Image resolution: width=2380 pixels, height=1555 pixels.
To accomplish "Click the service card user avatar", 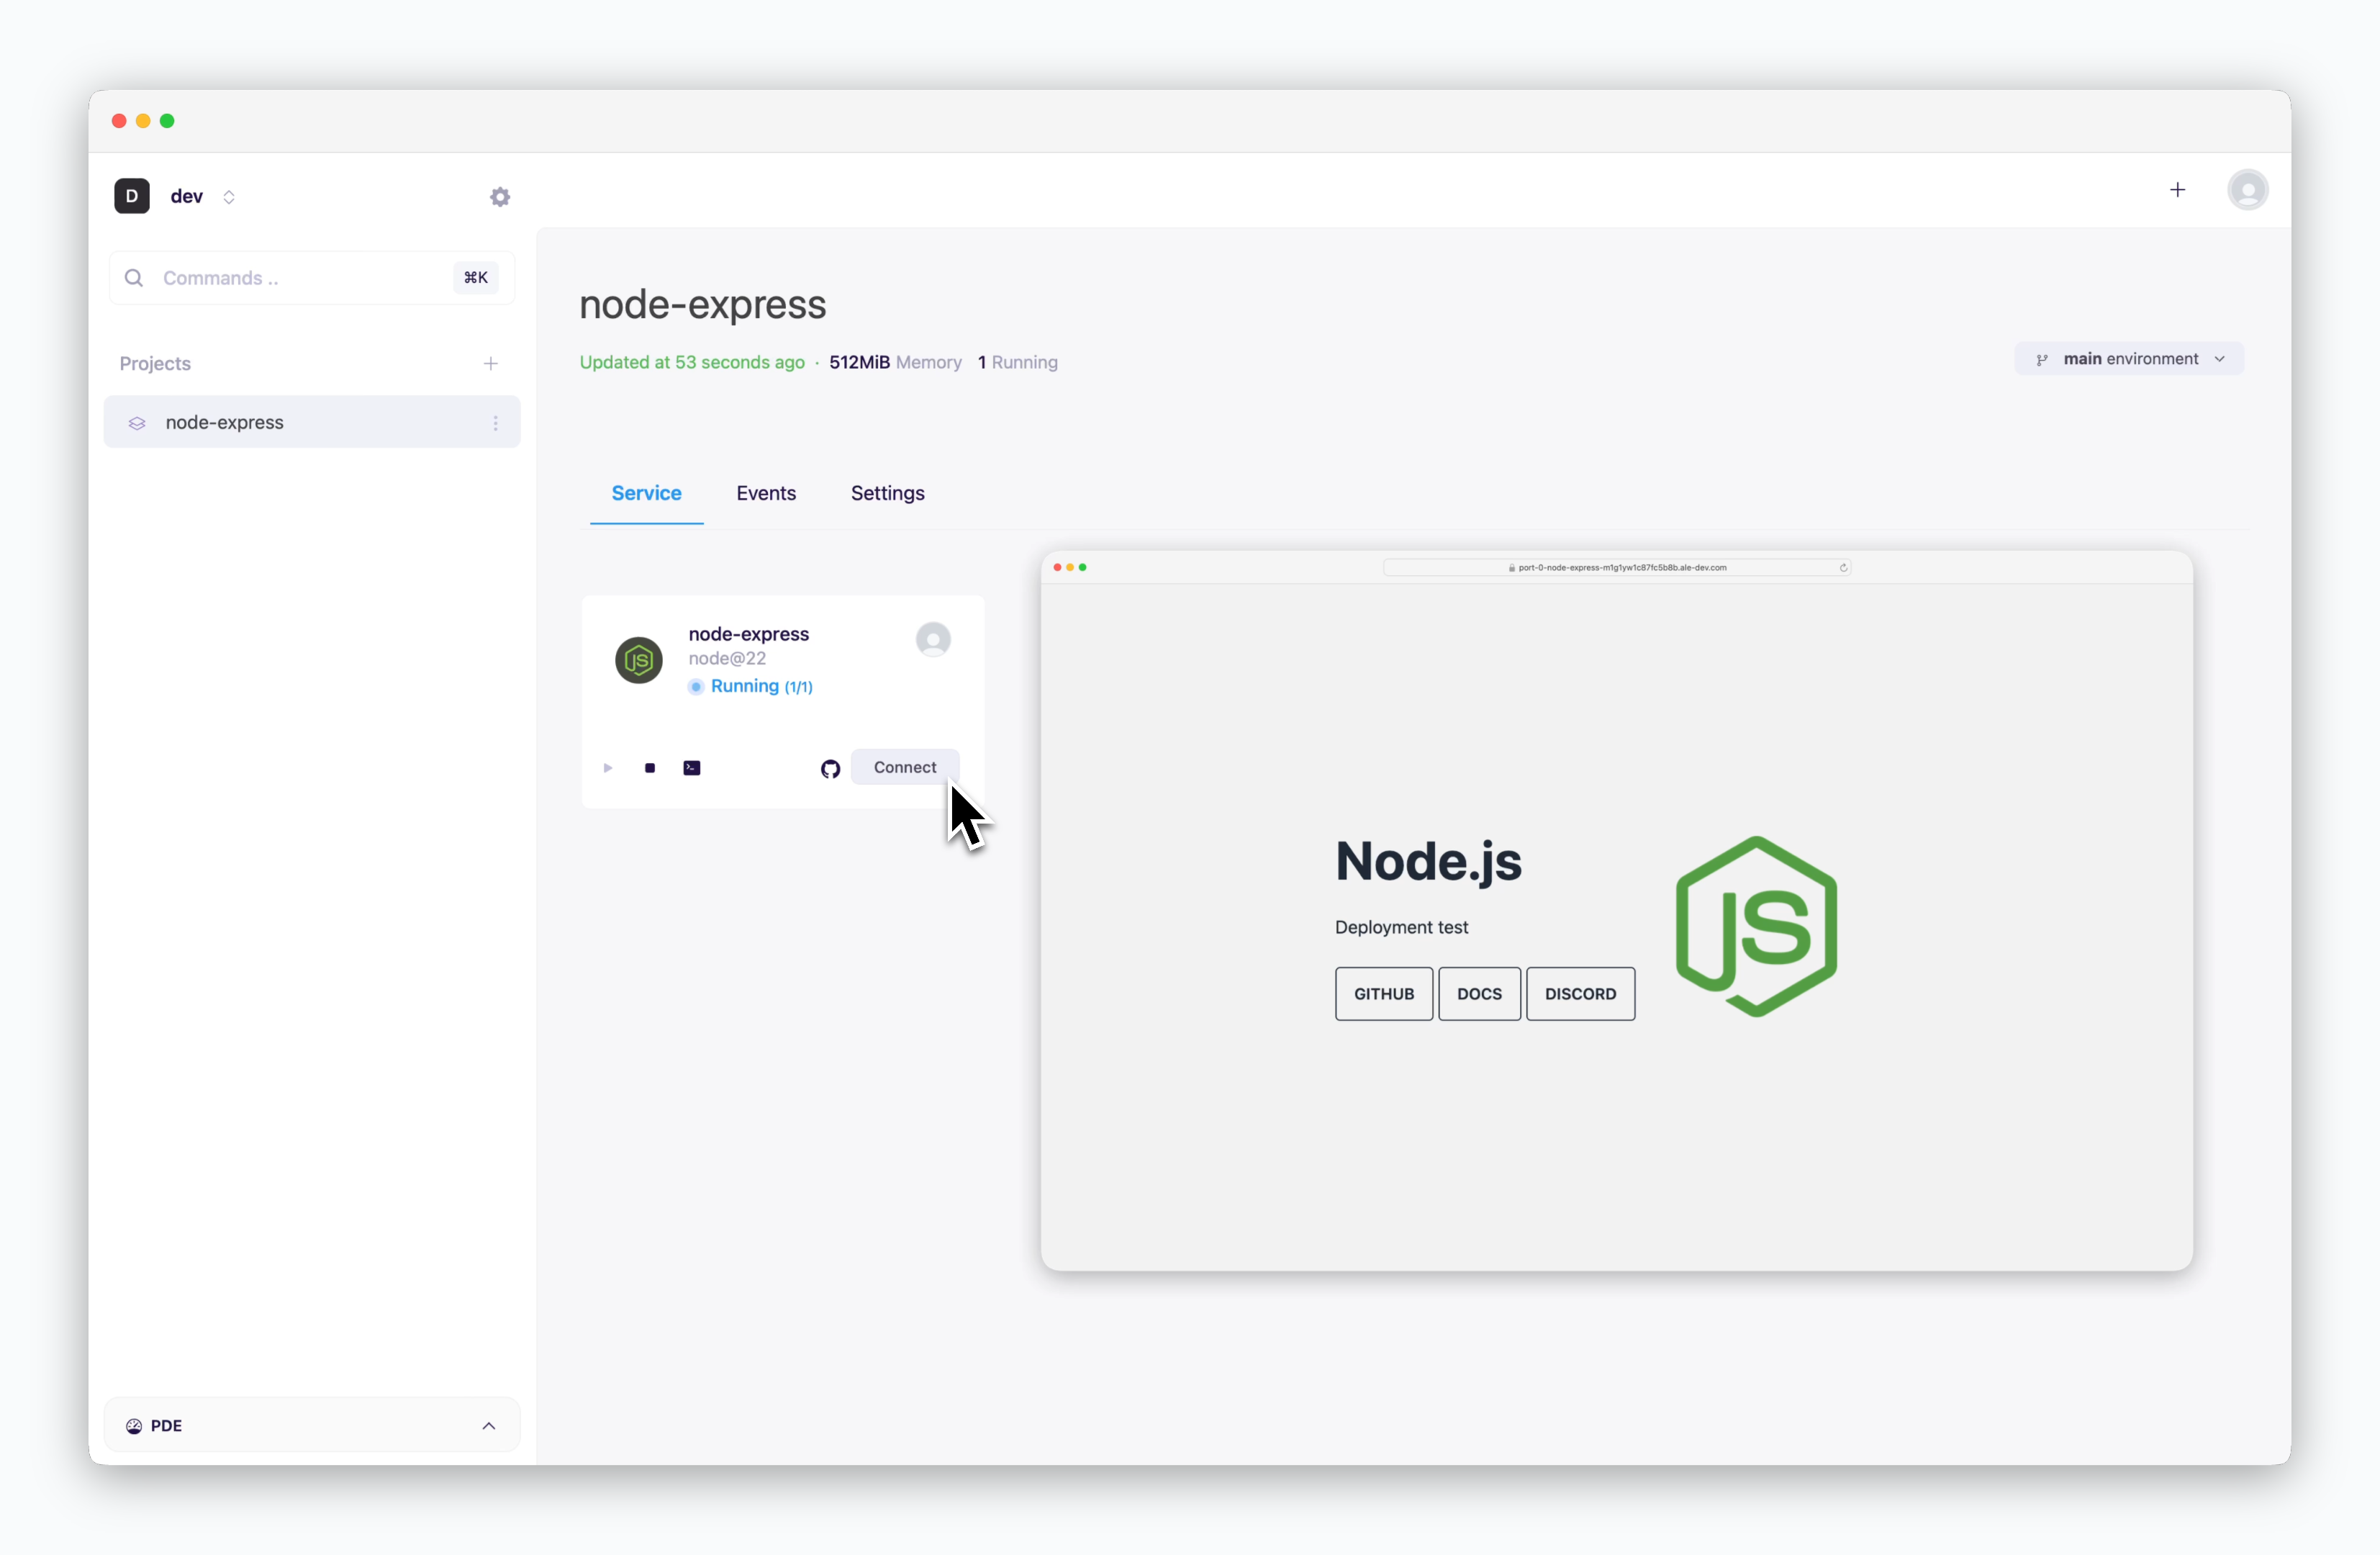I will tap(933, 640).
